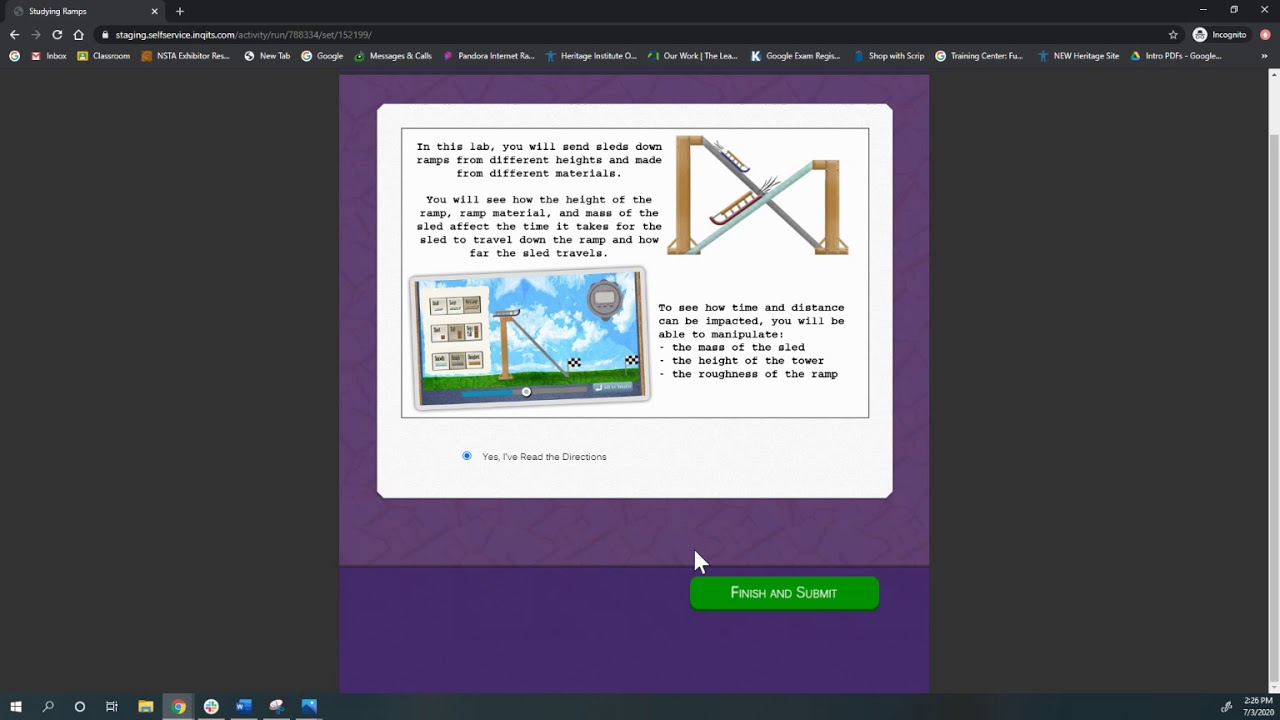Open the Our Work | The Lea bookmark
This screenshot has height=720, width=1280.
(693, 56)
